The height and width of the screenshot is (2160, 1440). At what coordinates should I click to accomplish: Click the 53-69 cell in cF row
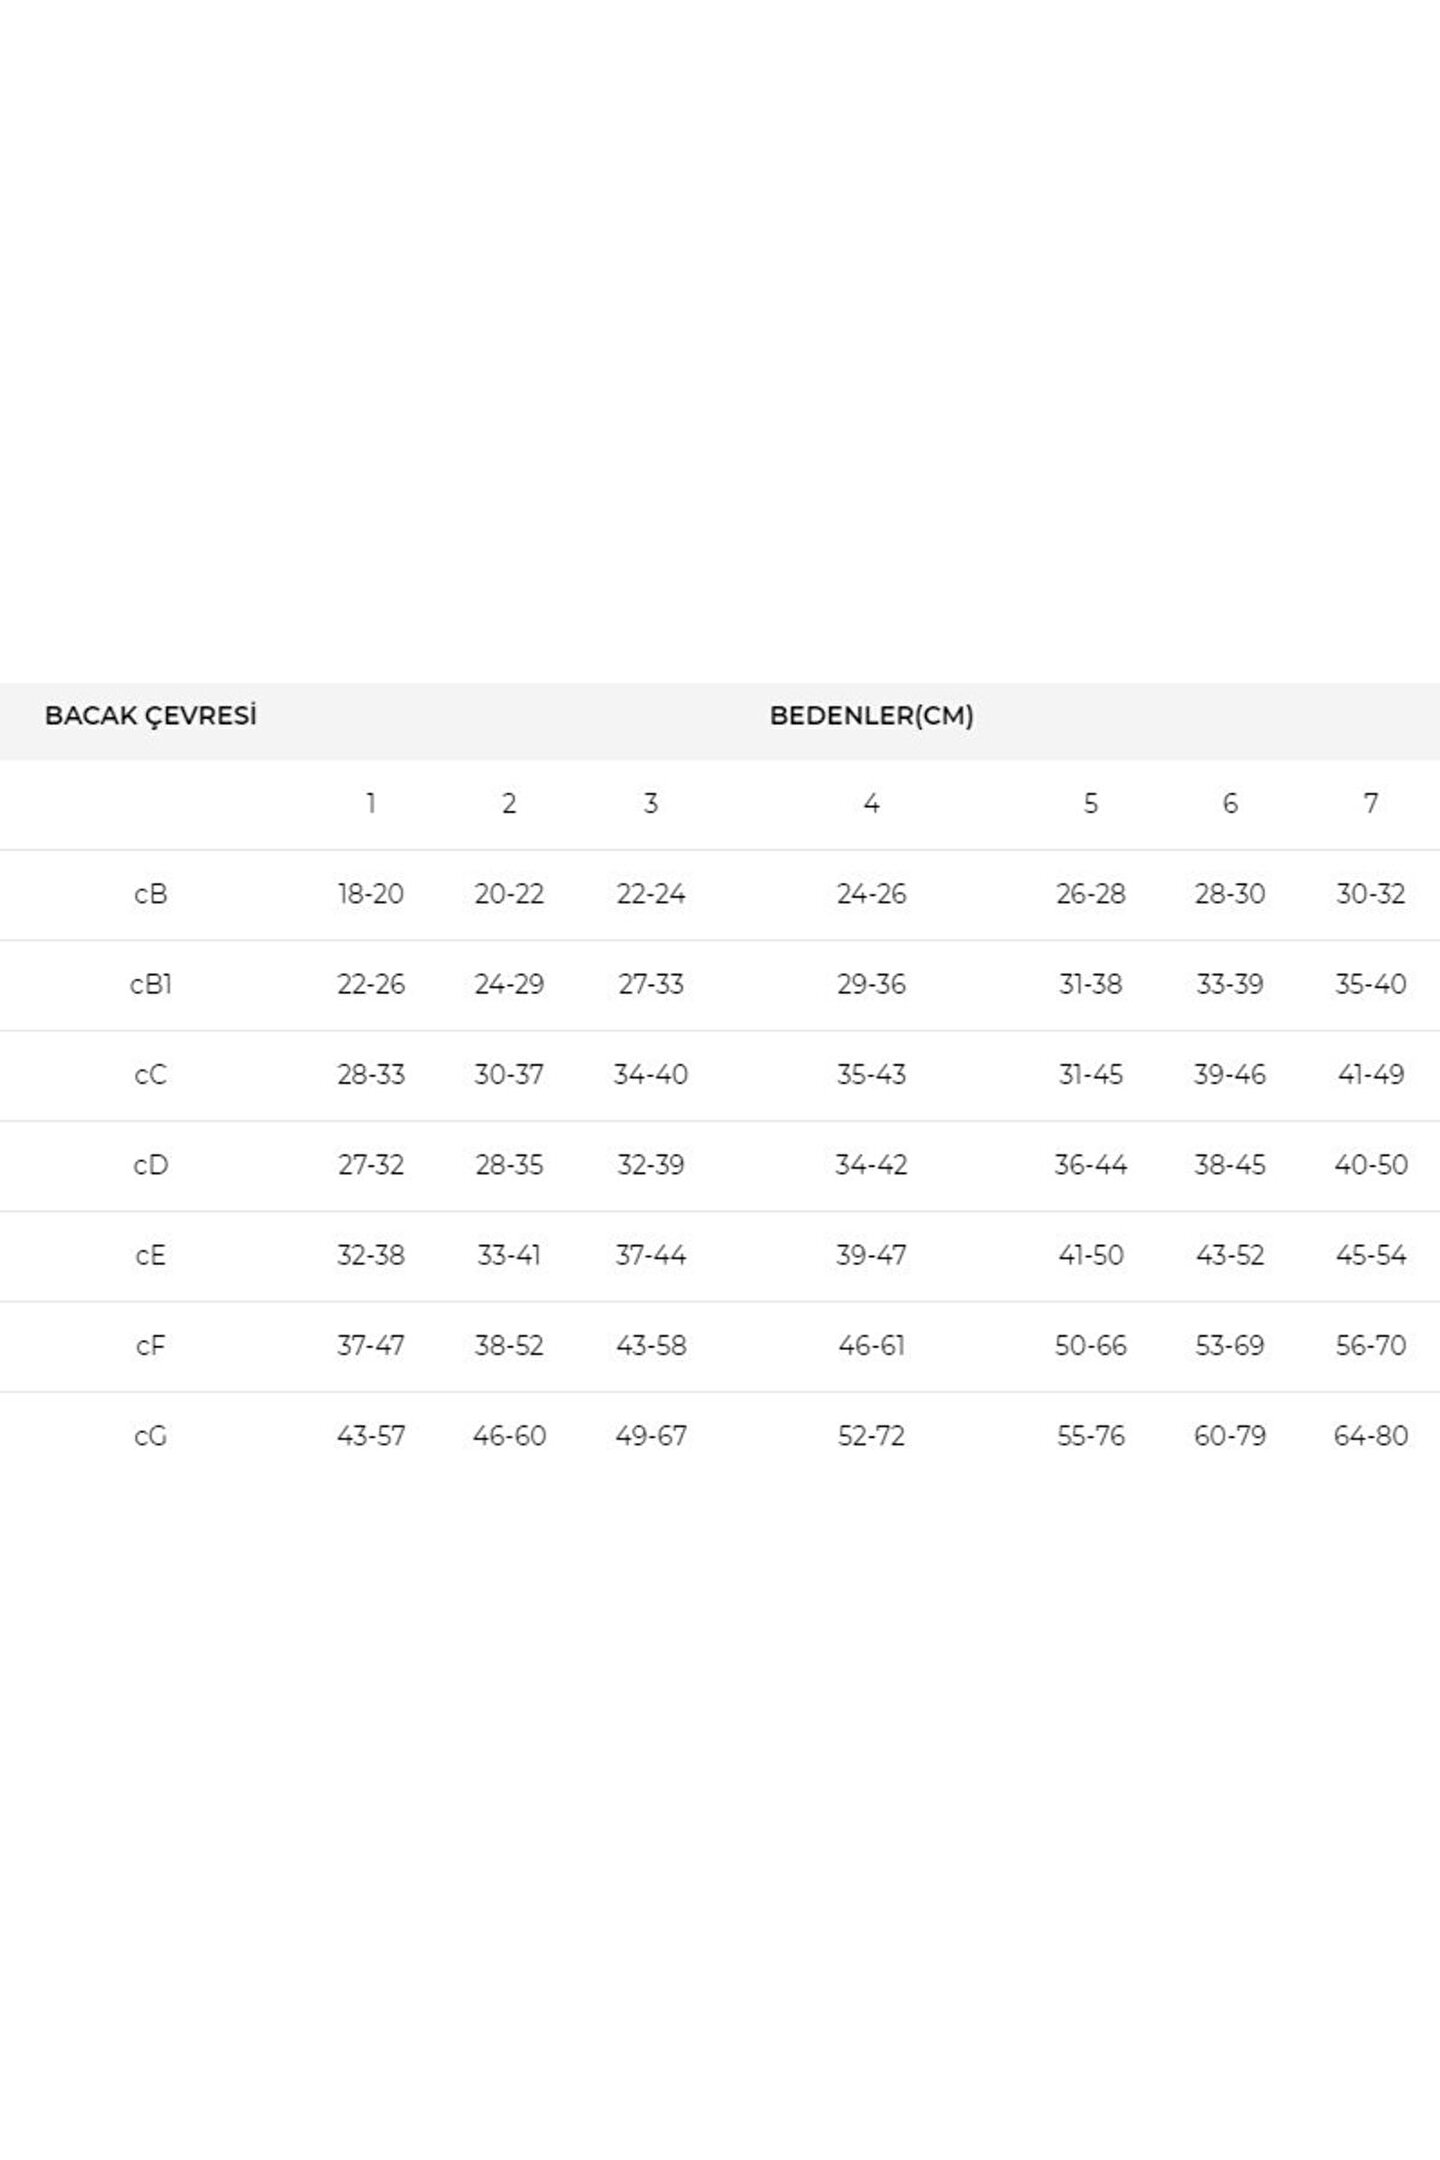(1230, 1346)
